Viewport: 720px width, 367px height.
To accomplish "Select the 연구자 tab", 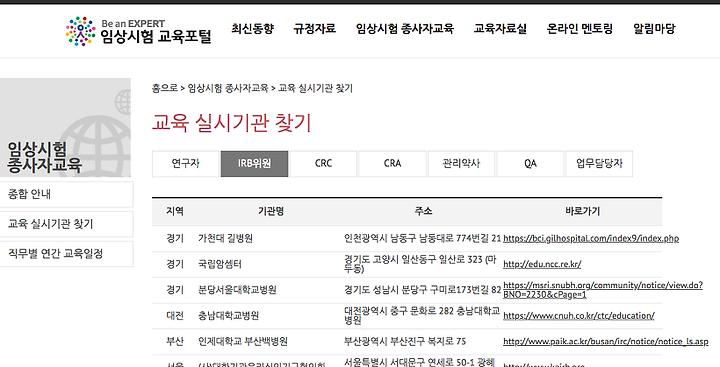I will (186, 164).
